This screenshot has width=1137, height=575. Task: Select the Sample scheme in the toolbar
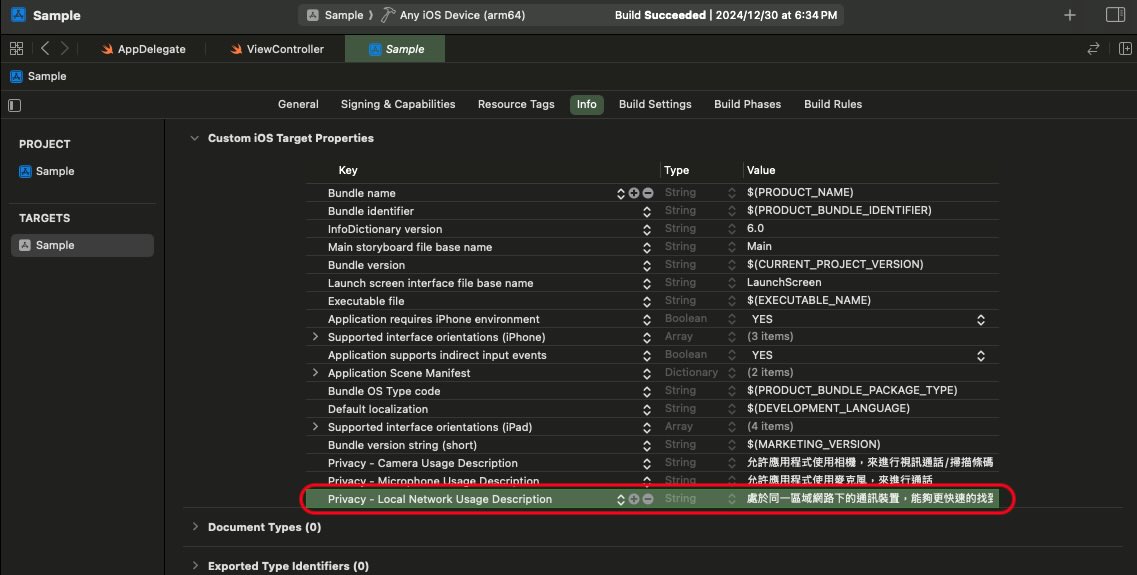[x=335, y=15]
